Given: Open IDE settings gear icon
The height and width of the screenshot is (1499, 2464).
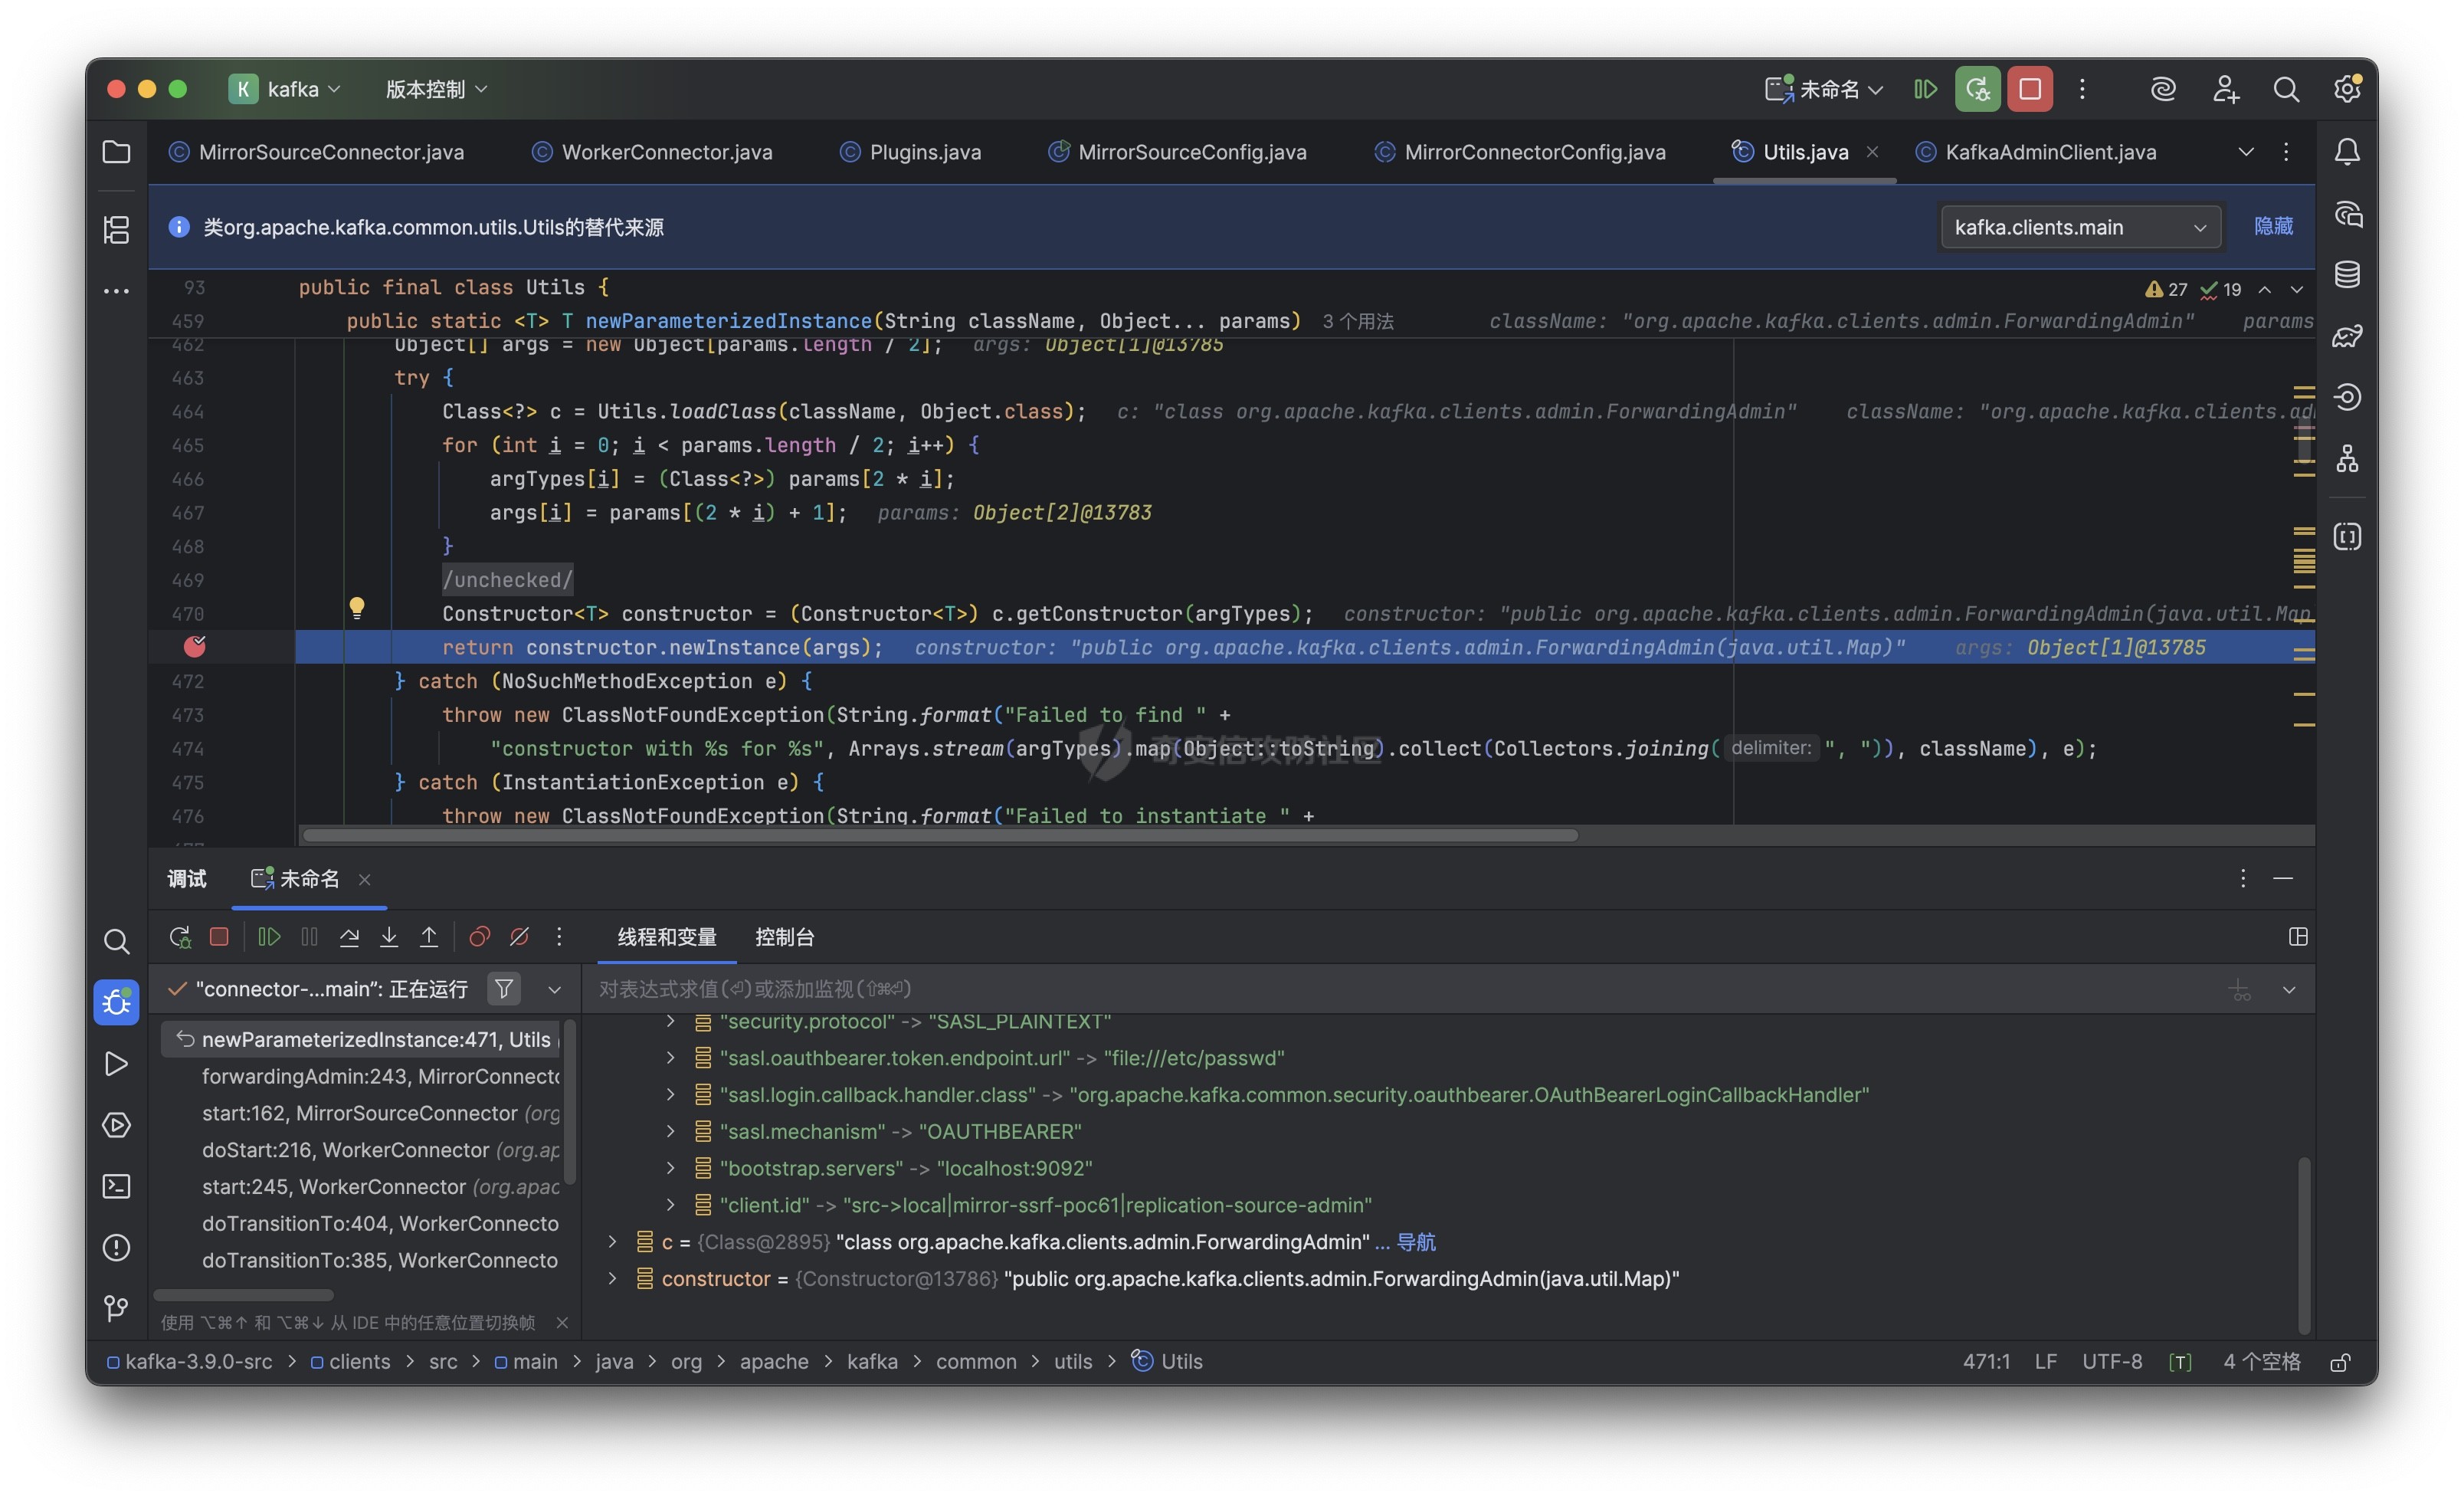Looking at the screenshot, I should [2347, 89].
